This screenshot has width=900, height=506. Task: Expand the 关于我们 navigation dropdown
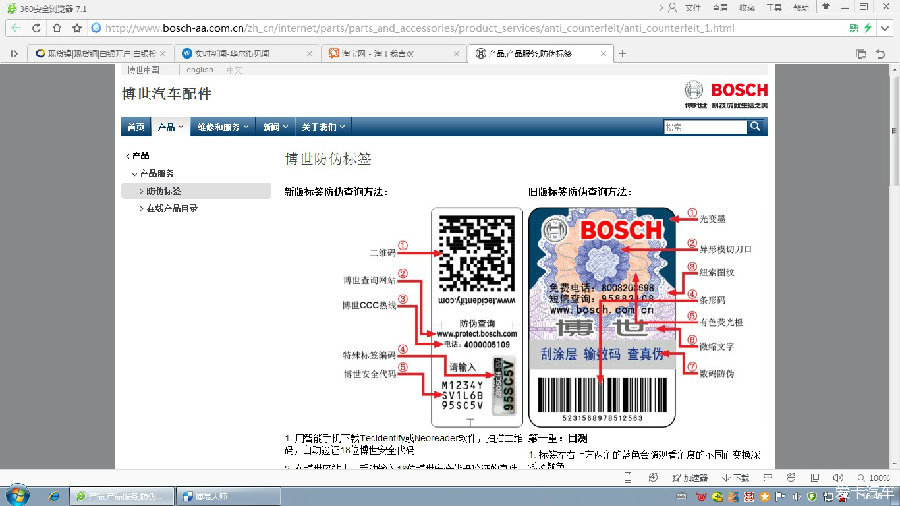point(324,127)
